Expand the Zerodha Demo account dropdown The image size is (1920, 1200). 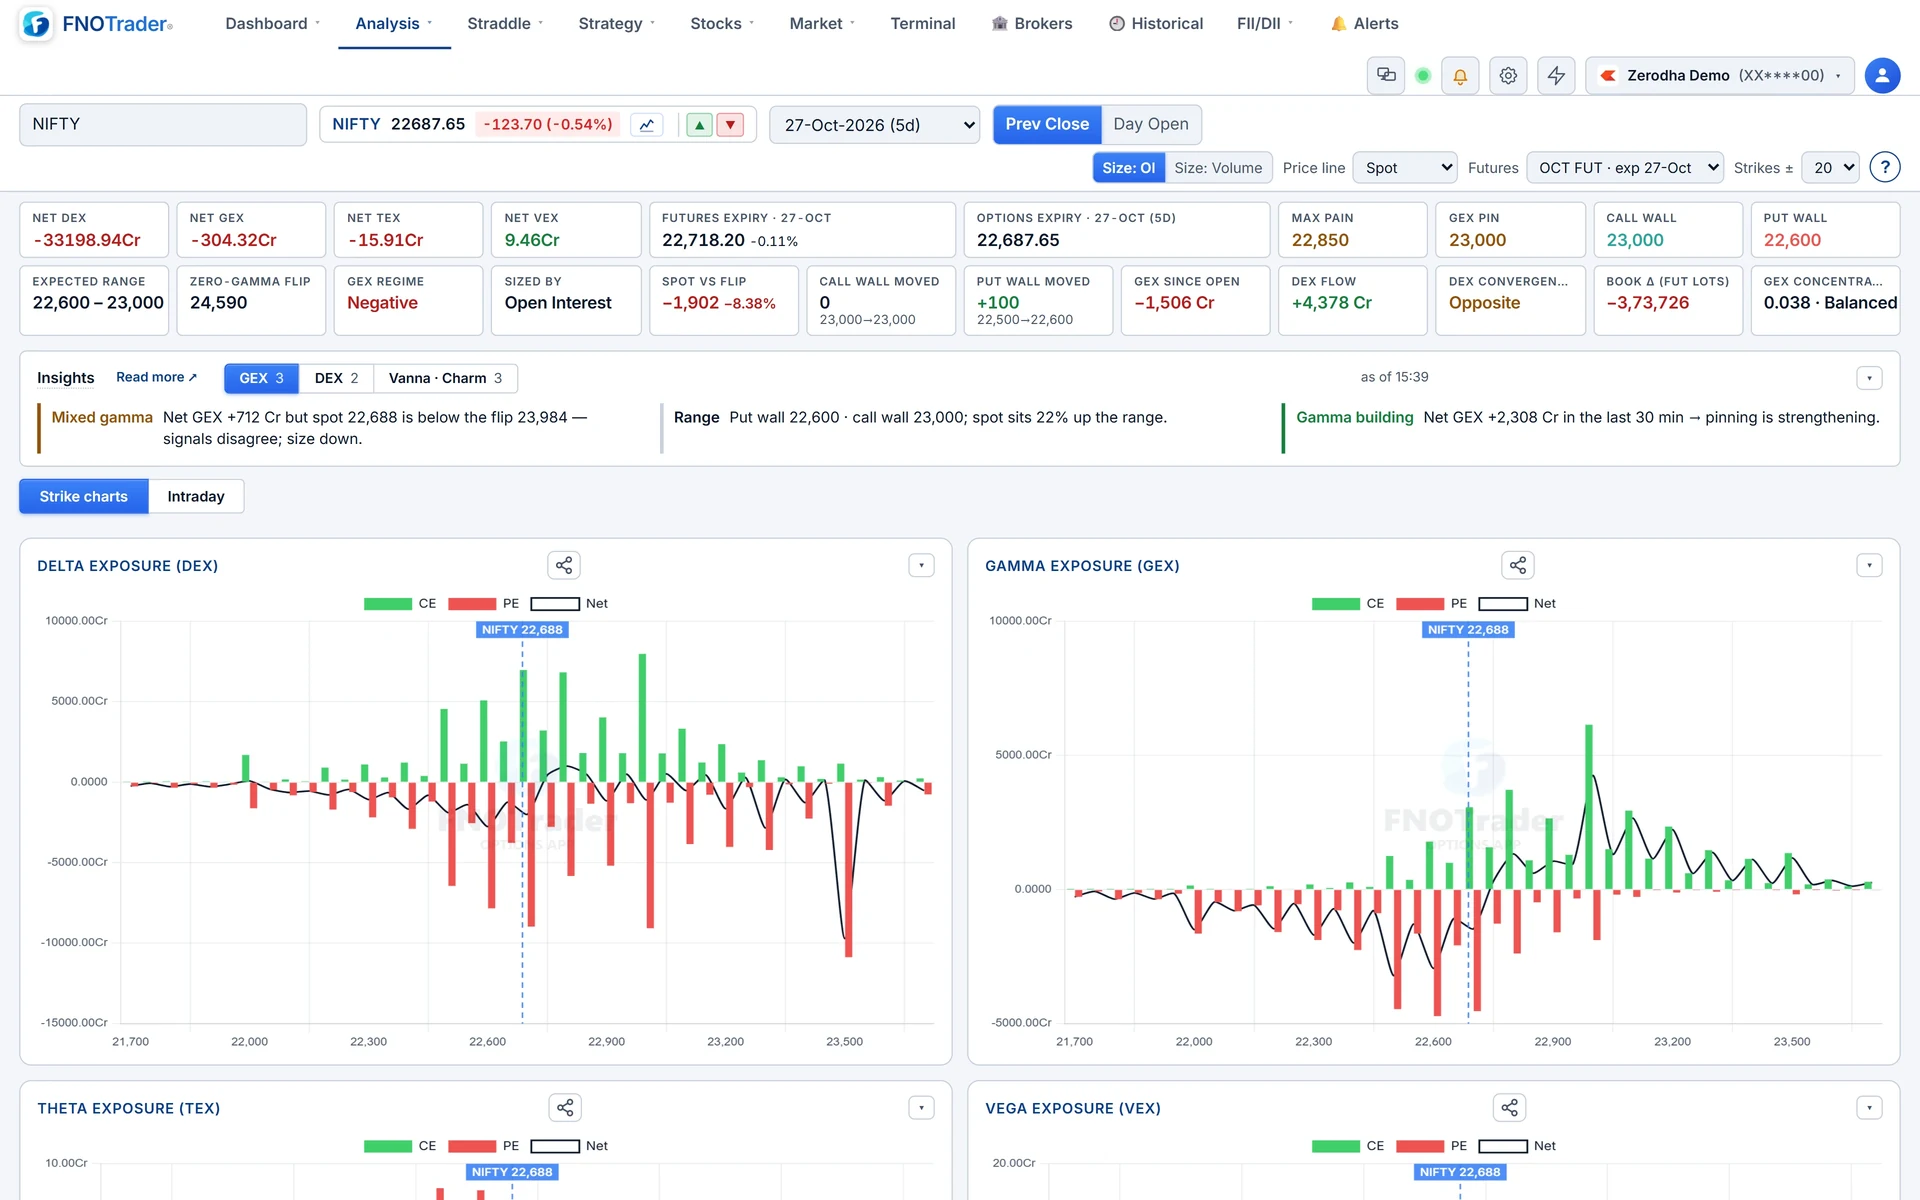(x=1720, y=75)
